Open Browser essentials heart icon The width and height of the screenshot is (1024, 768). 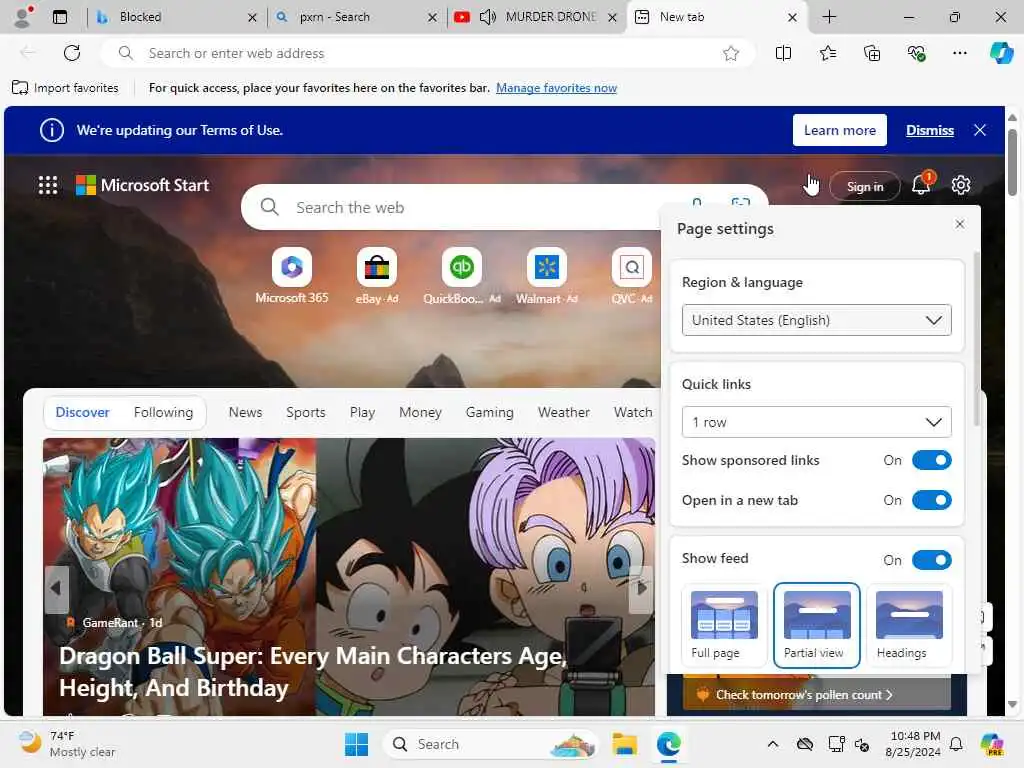click(916, 53)
